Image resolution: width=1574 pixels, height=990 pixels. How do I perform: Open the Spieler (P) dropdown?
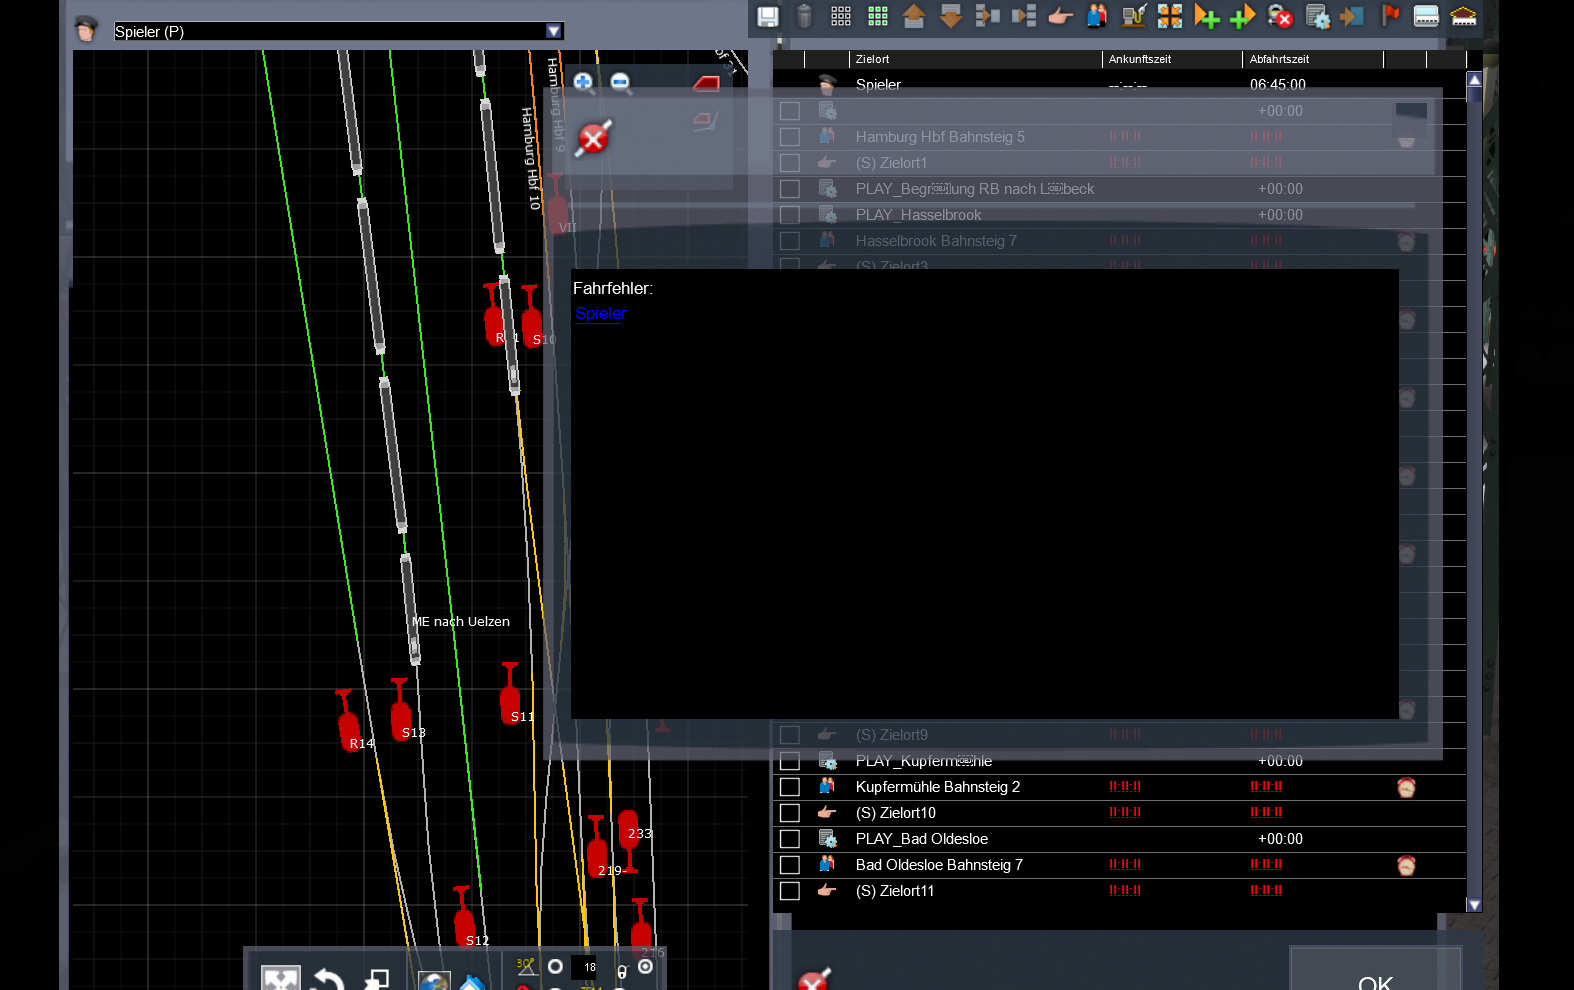coord(553,31)
